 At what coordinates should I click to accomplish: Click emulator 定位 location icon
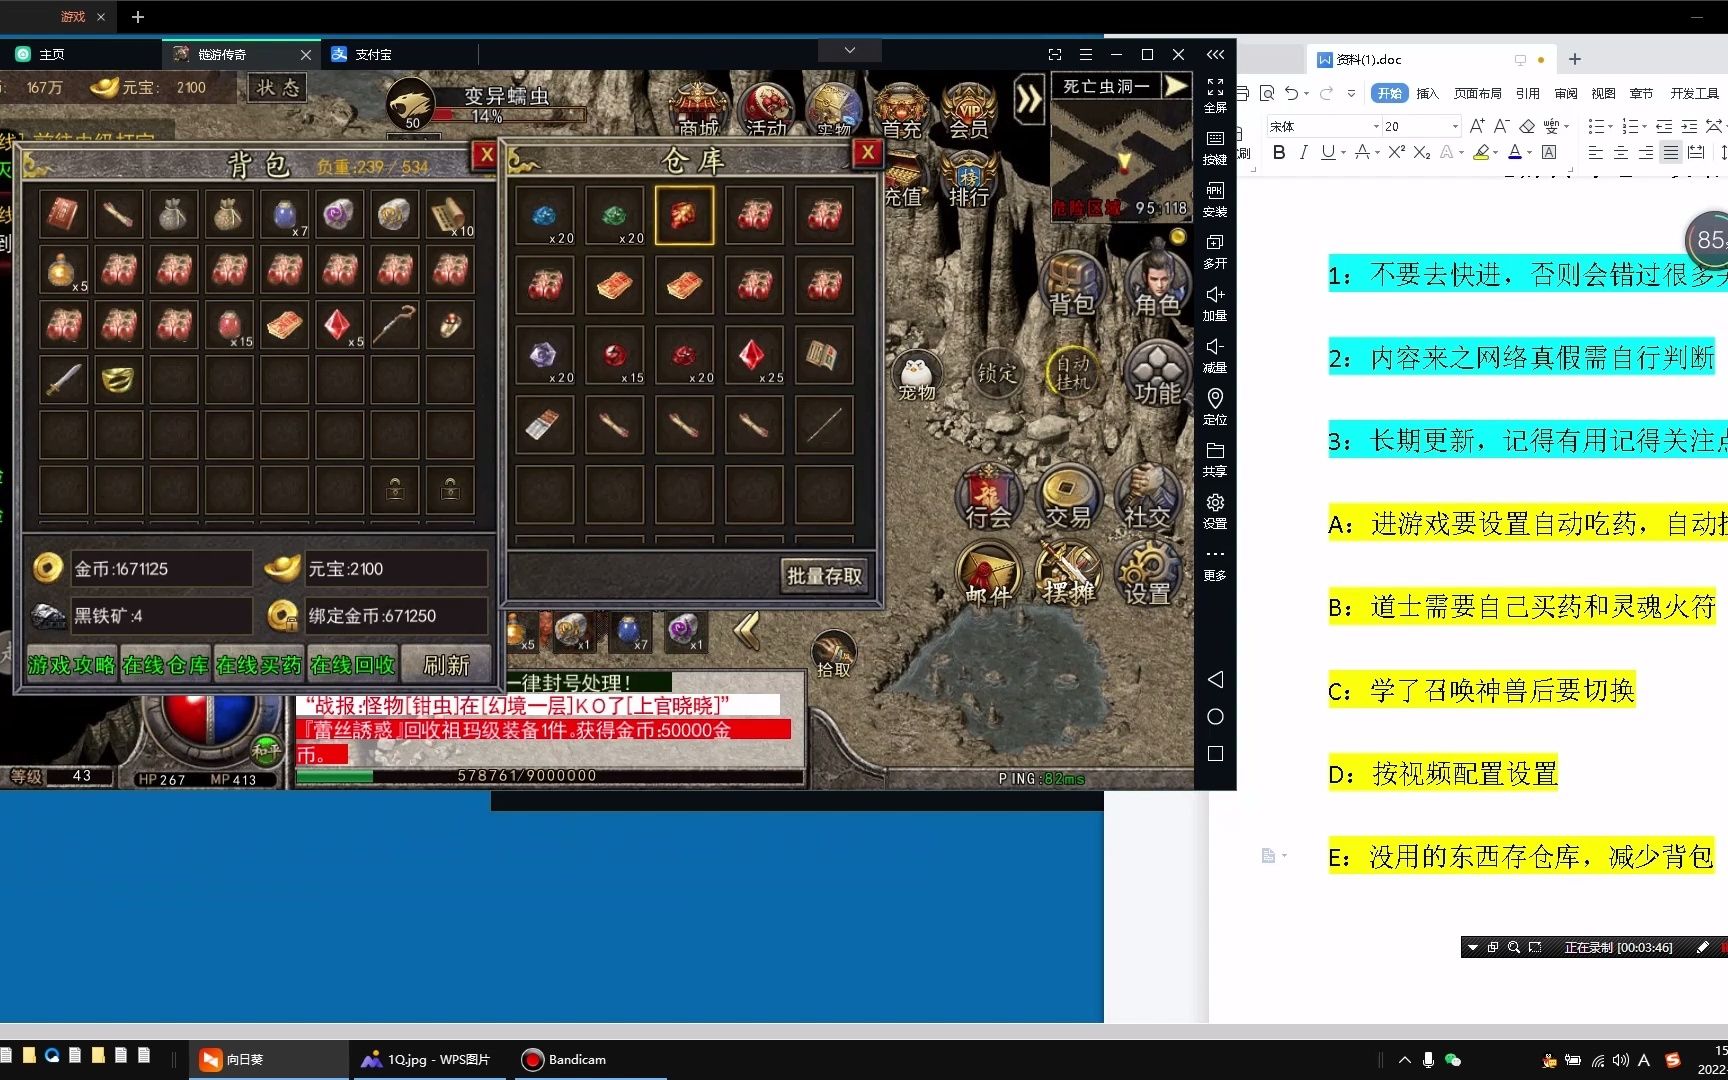(1215, 407)
